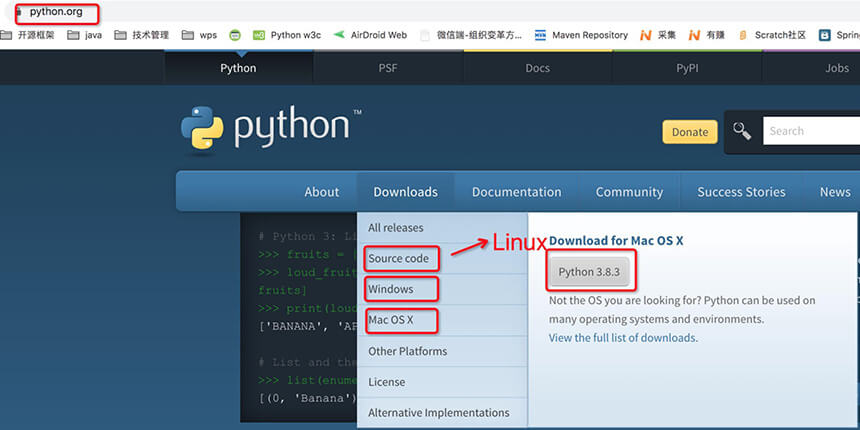Open the About navigation menu
The height and width of the screenshot is (430, 860).
pyautogui.click(x=322, y=192)
